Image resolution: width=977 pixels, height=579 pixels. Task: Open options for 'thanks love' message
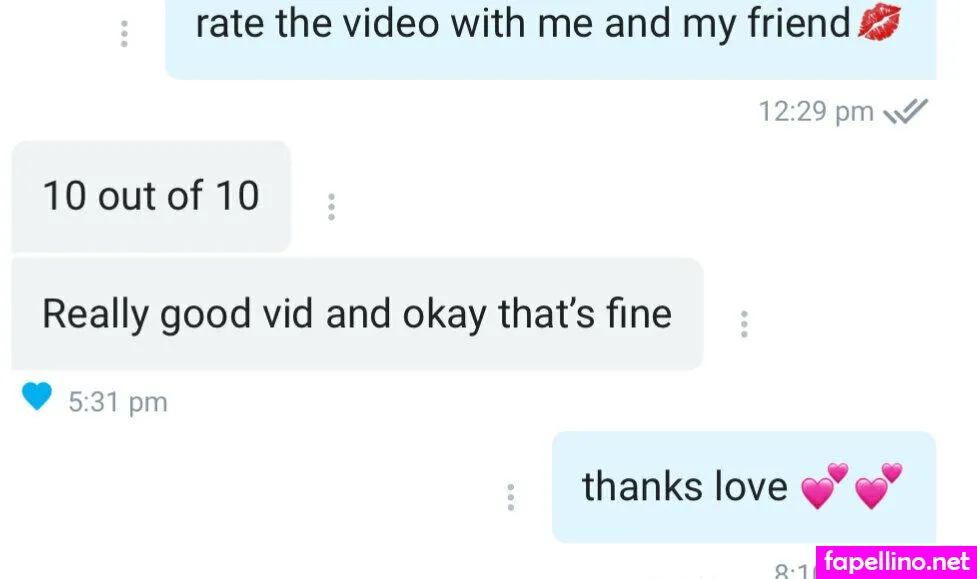click(x=511, y=497)
